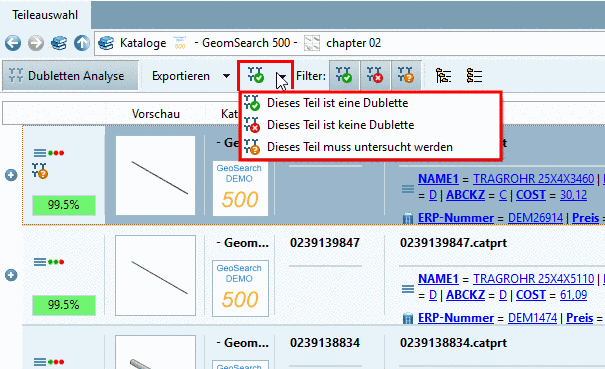Click the lines icon beside NAME1 TRAGROHR 25X4X5110
605x369 pixels.
(408, 289)
